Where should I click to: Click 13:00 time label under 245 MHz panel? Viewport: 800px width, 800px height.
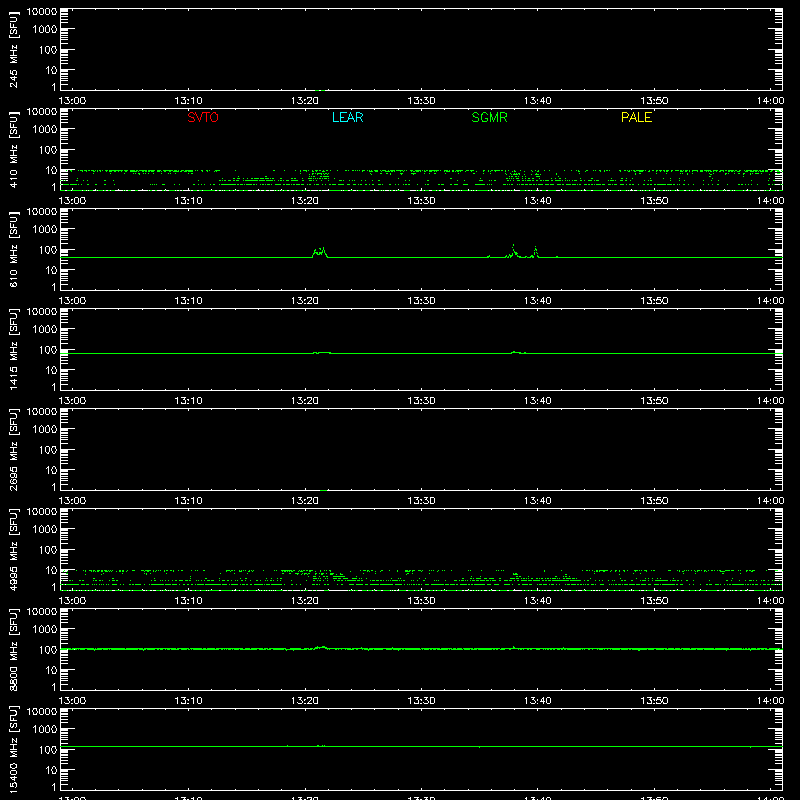[72, 101]
